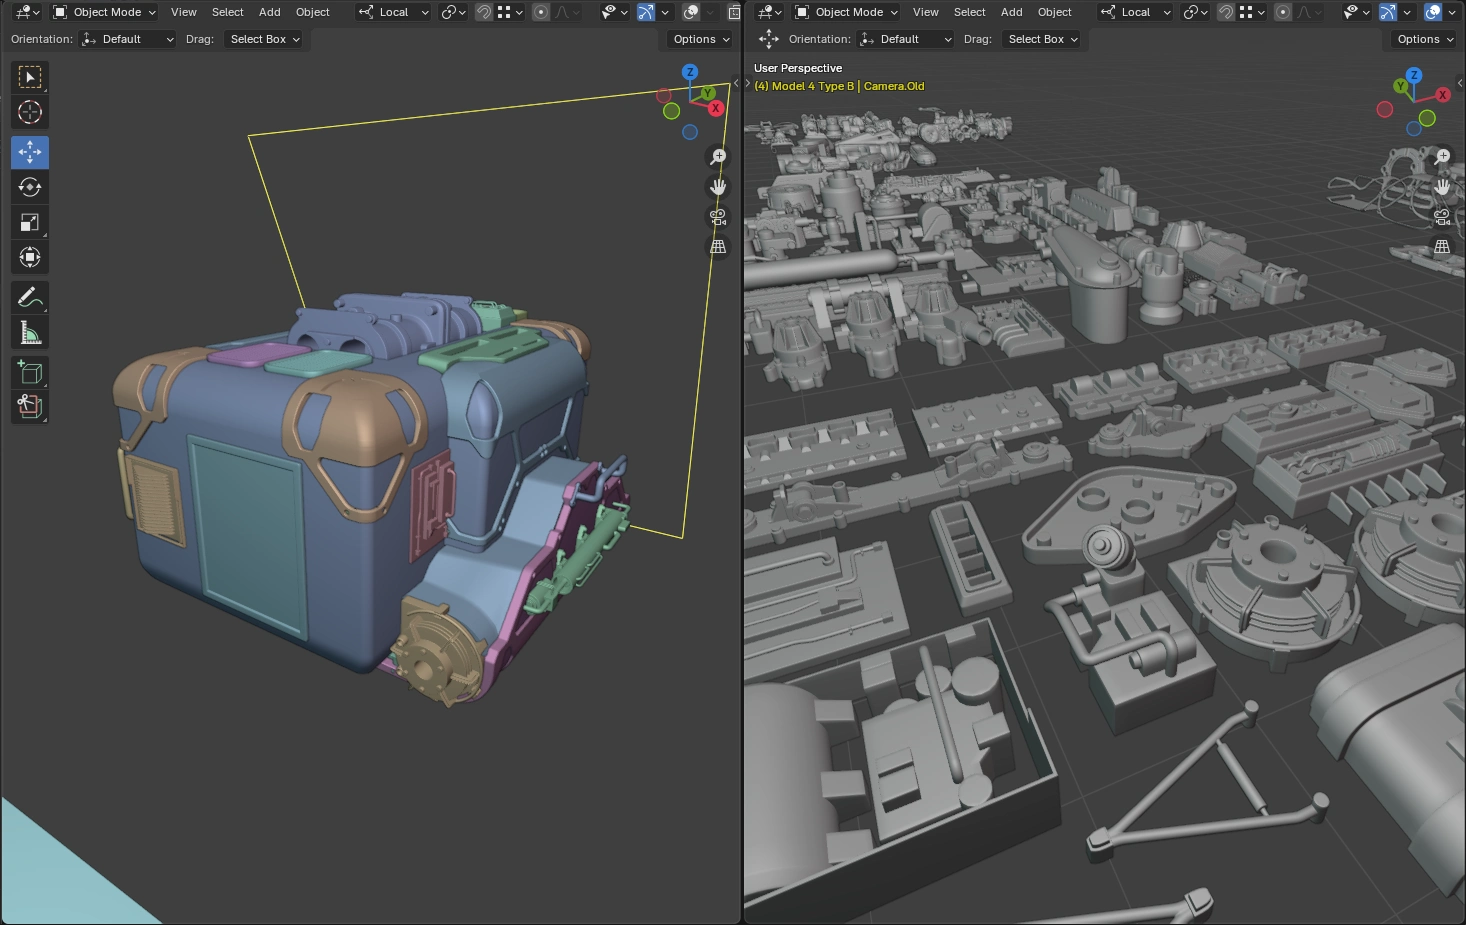
Task: Pick the Annotate pencil tool
Action: click(x=30, y=297)
